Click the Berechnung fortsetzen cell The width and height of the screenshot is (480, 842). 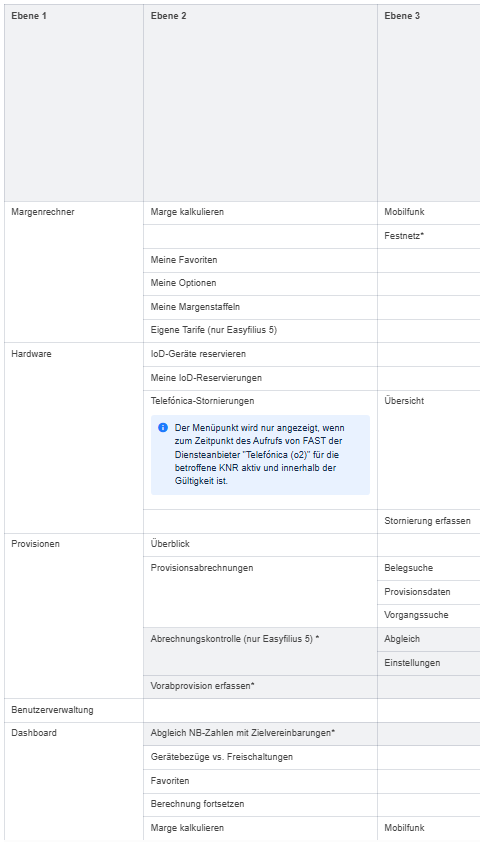[x=260, y=804]
